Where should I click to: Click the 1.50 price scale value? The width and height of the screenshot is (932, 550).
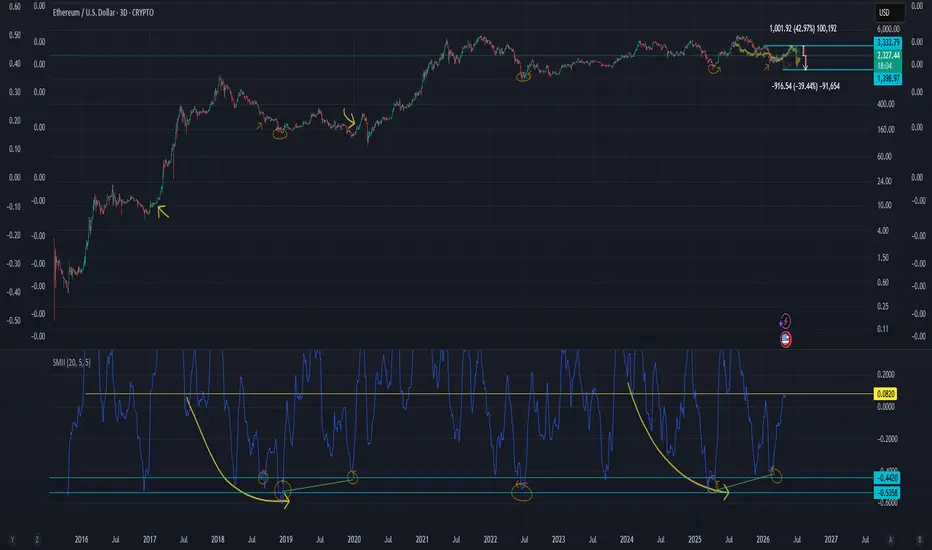tap(883, 257)
